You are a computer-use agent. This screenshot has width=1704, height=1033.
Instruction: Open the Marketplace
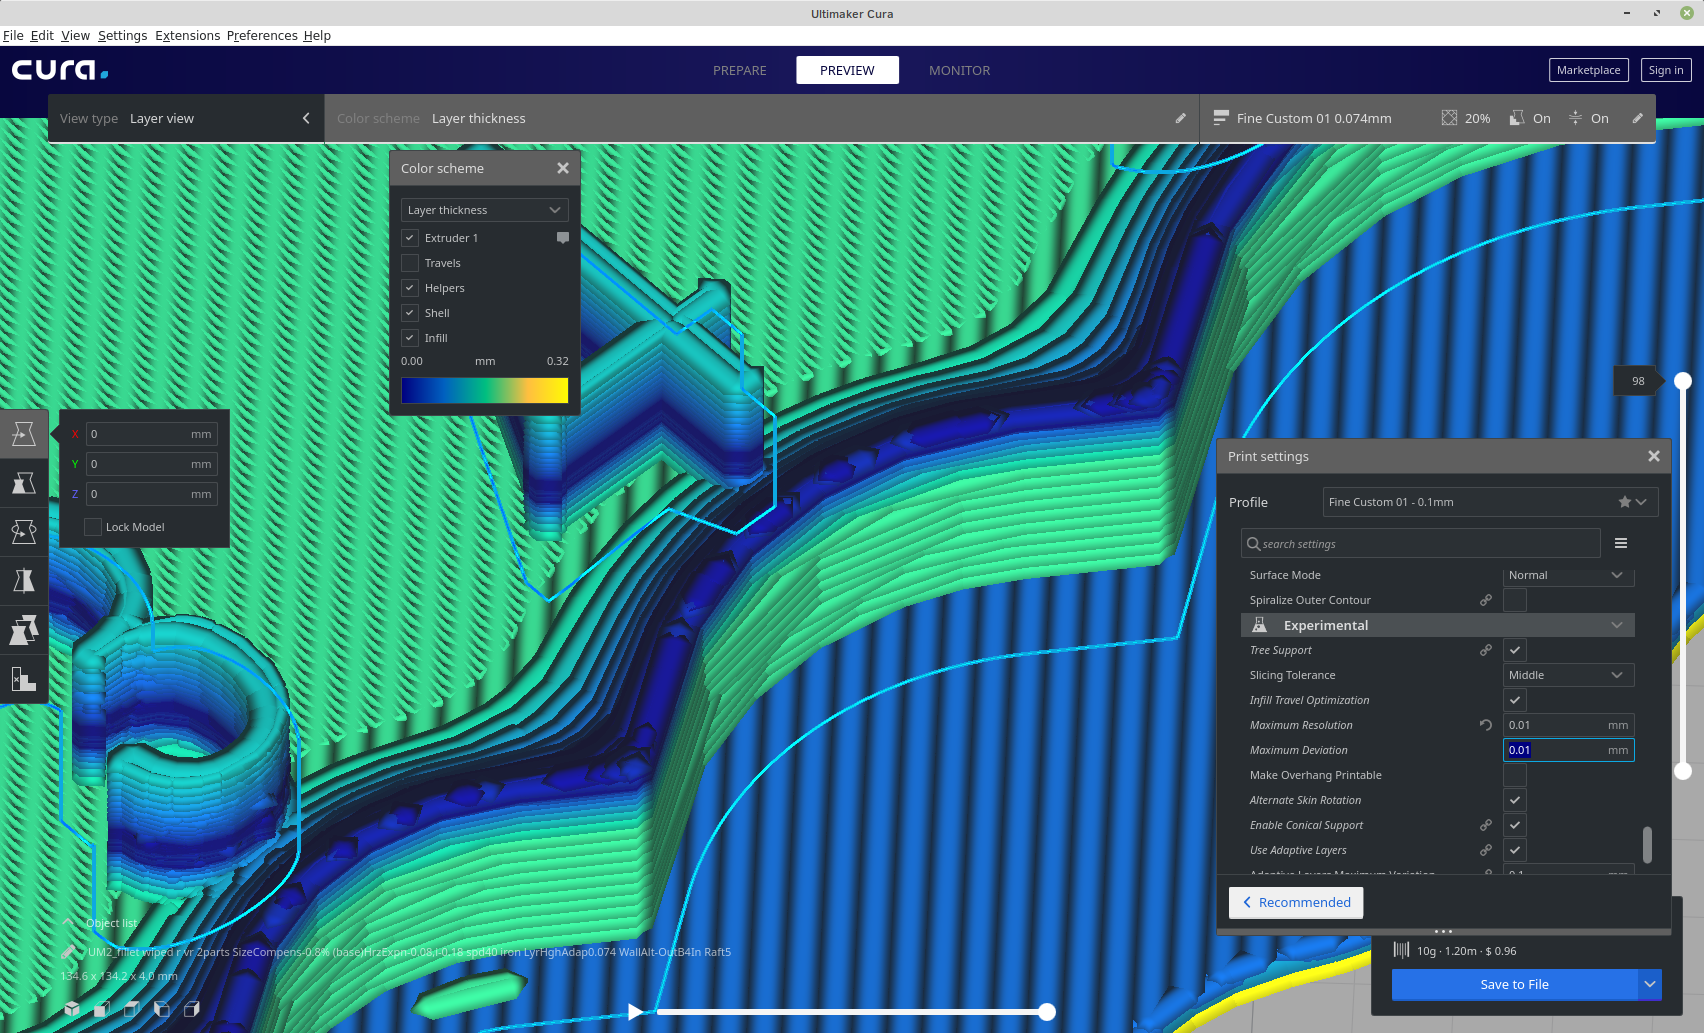pyautogui.click(x=1588, y=70)
